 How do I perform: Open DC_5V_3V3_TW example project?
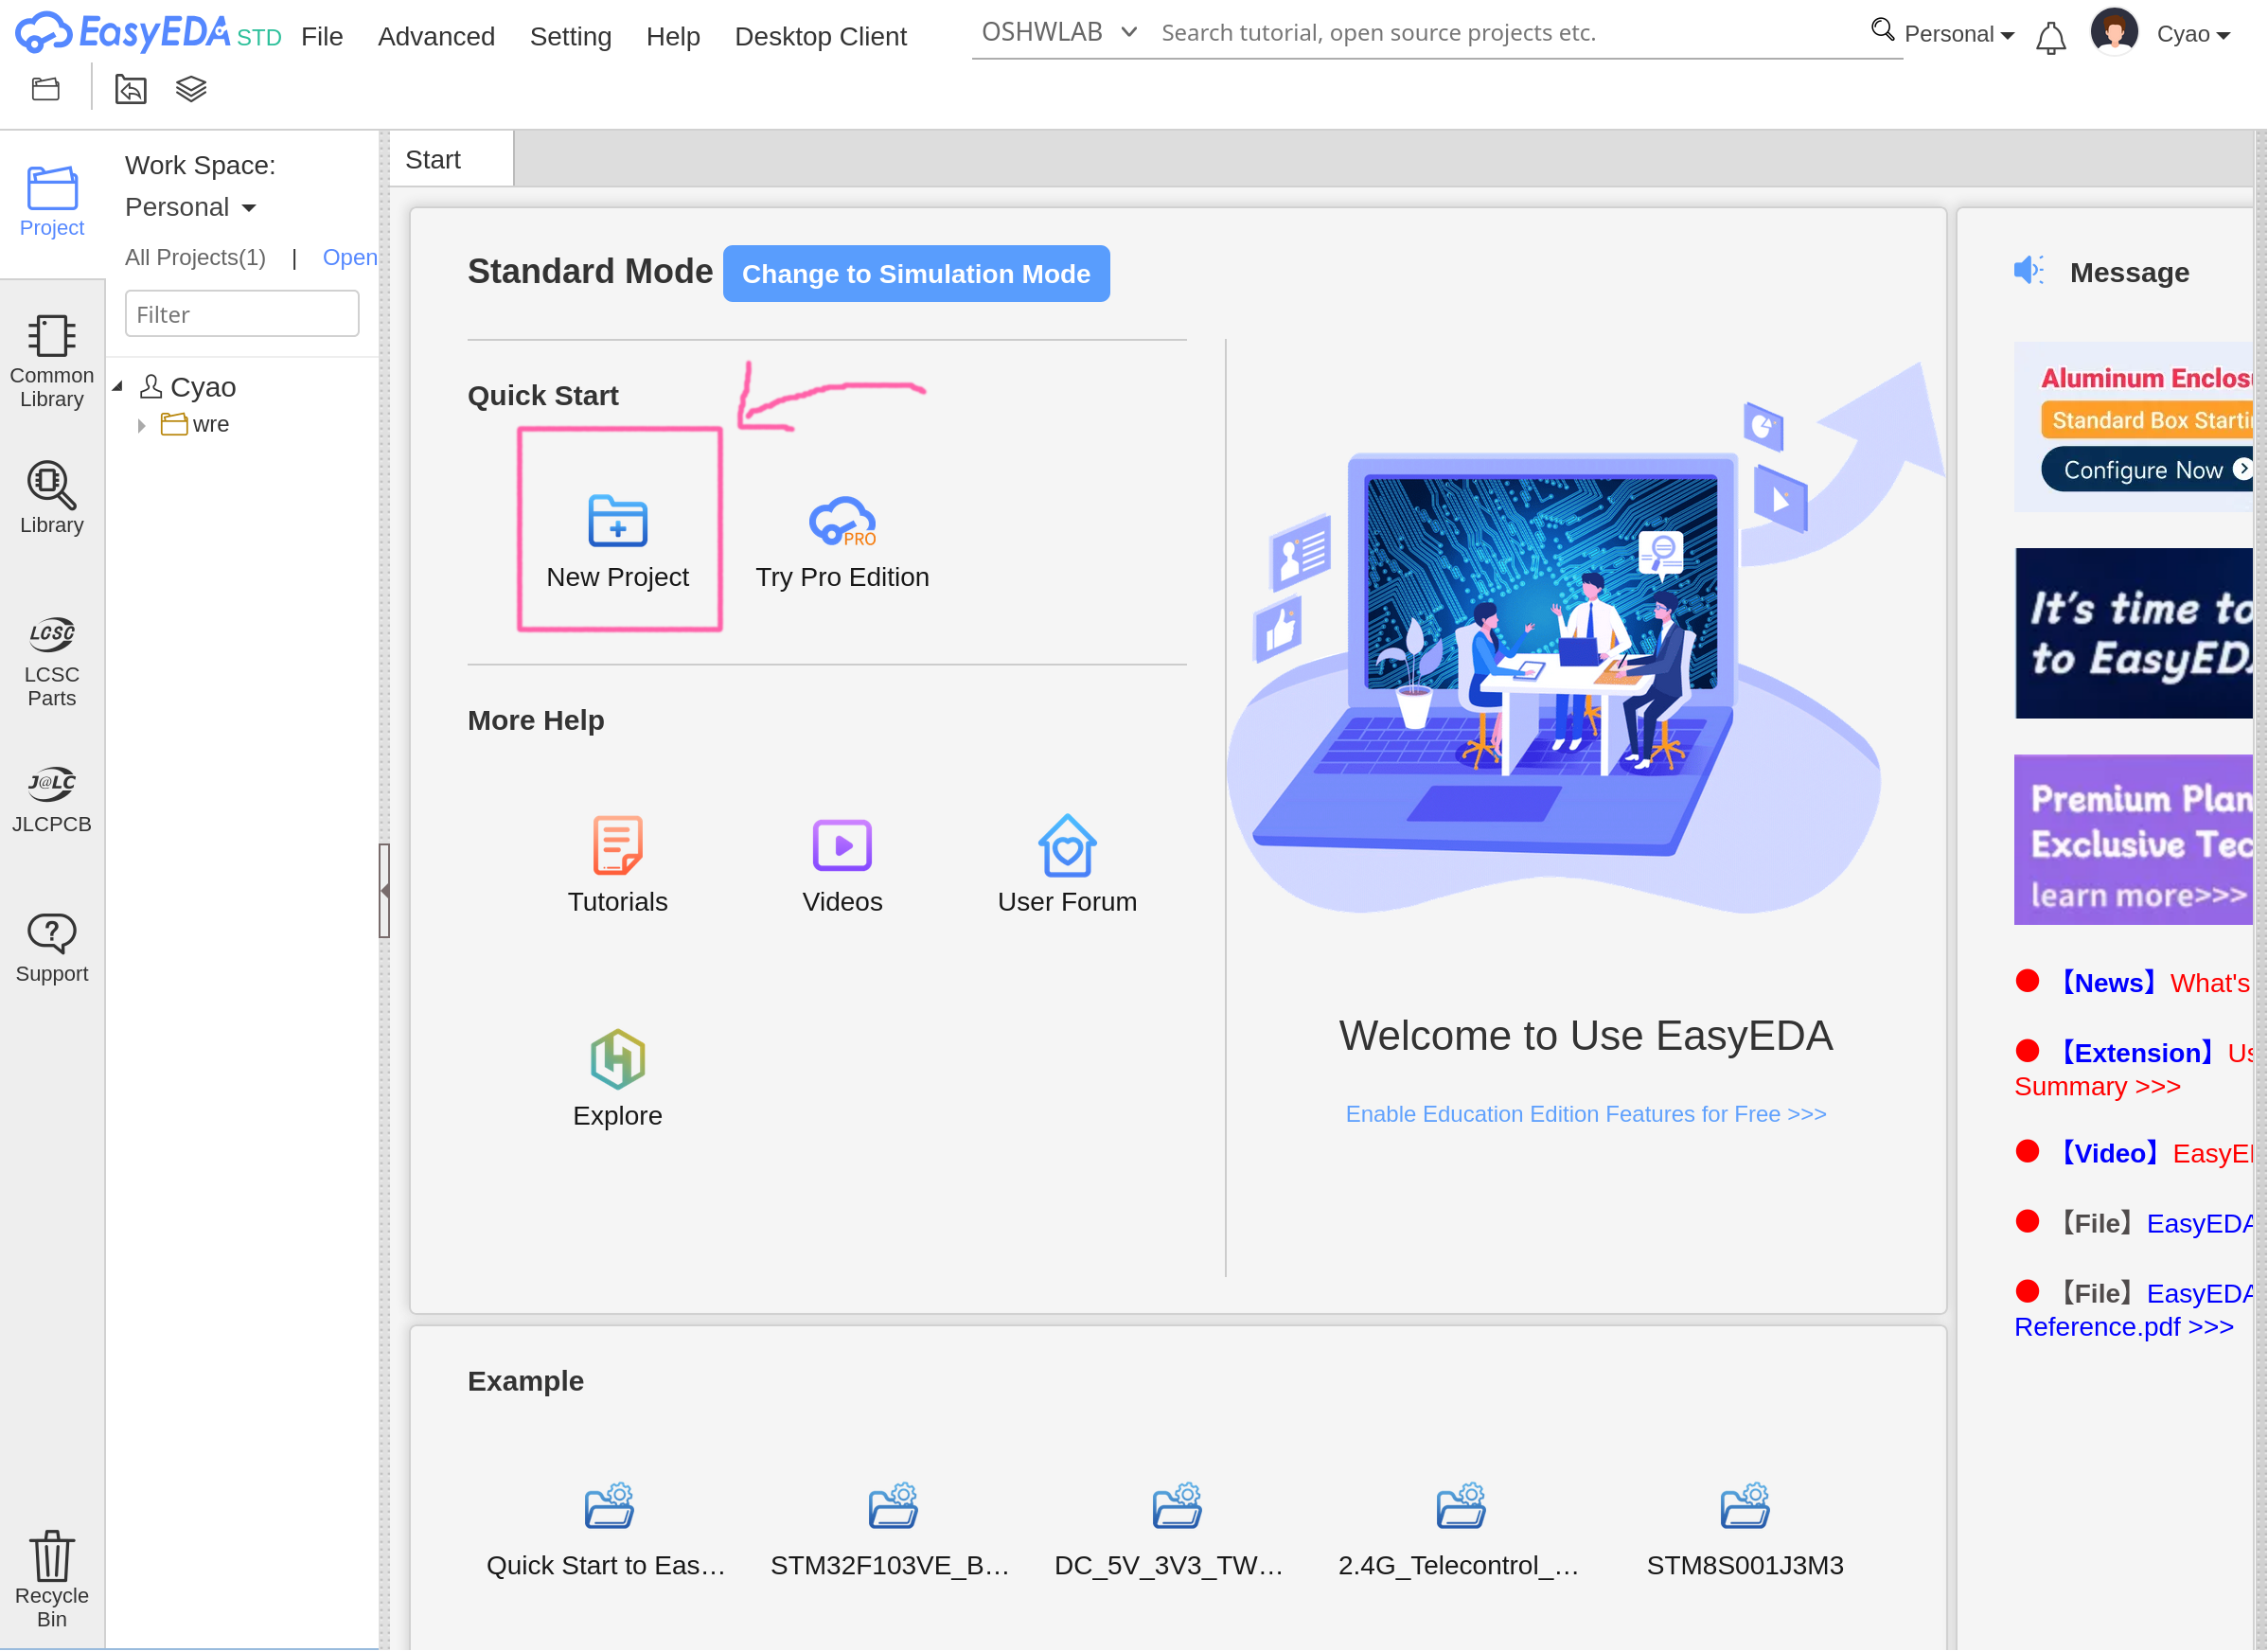point(1170,1532)
